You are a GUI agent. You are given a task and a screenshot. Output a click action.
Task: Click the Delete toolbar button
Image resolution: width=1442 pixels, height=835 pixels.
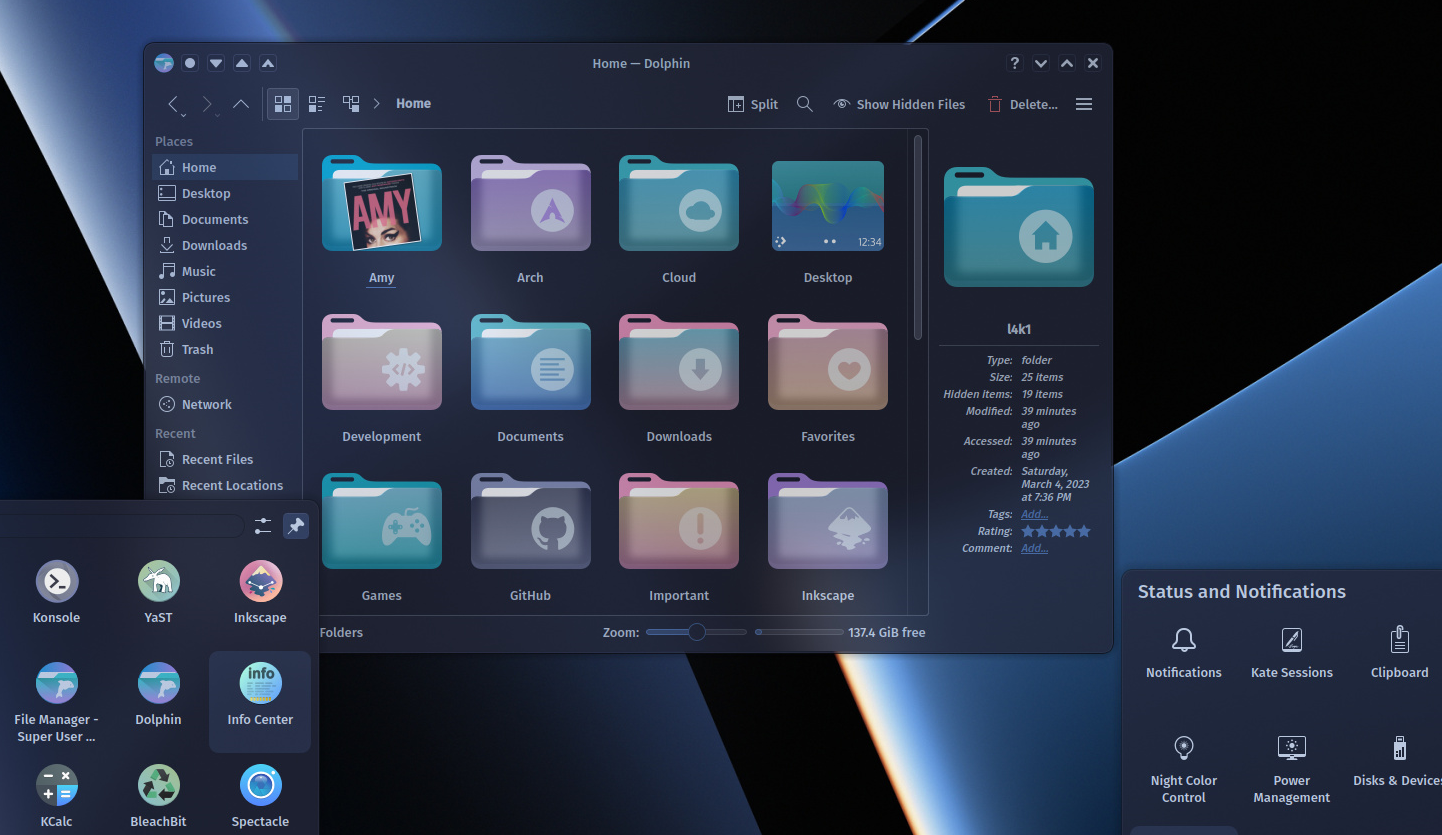point(1022,103)
